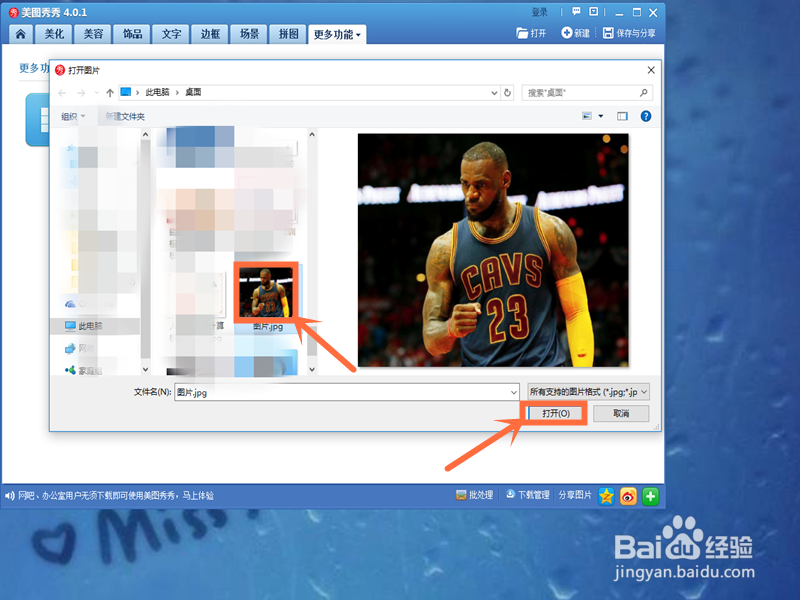
Task: Toggle the preview pane icon
Action: click(622, 116)
